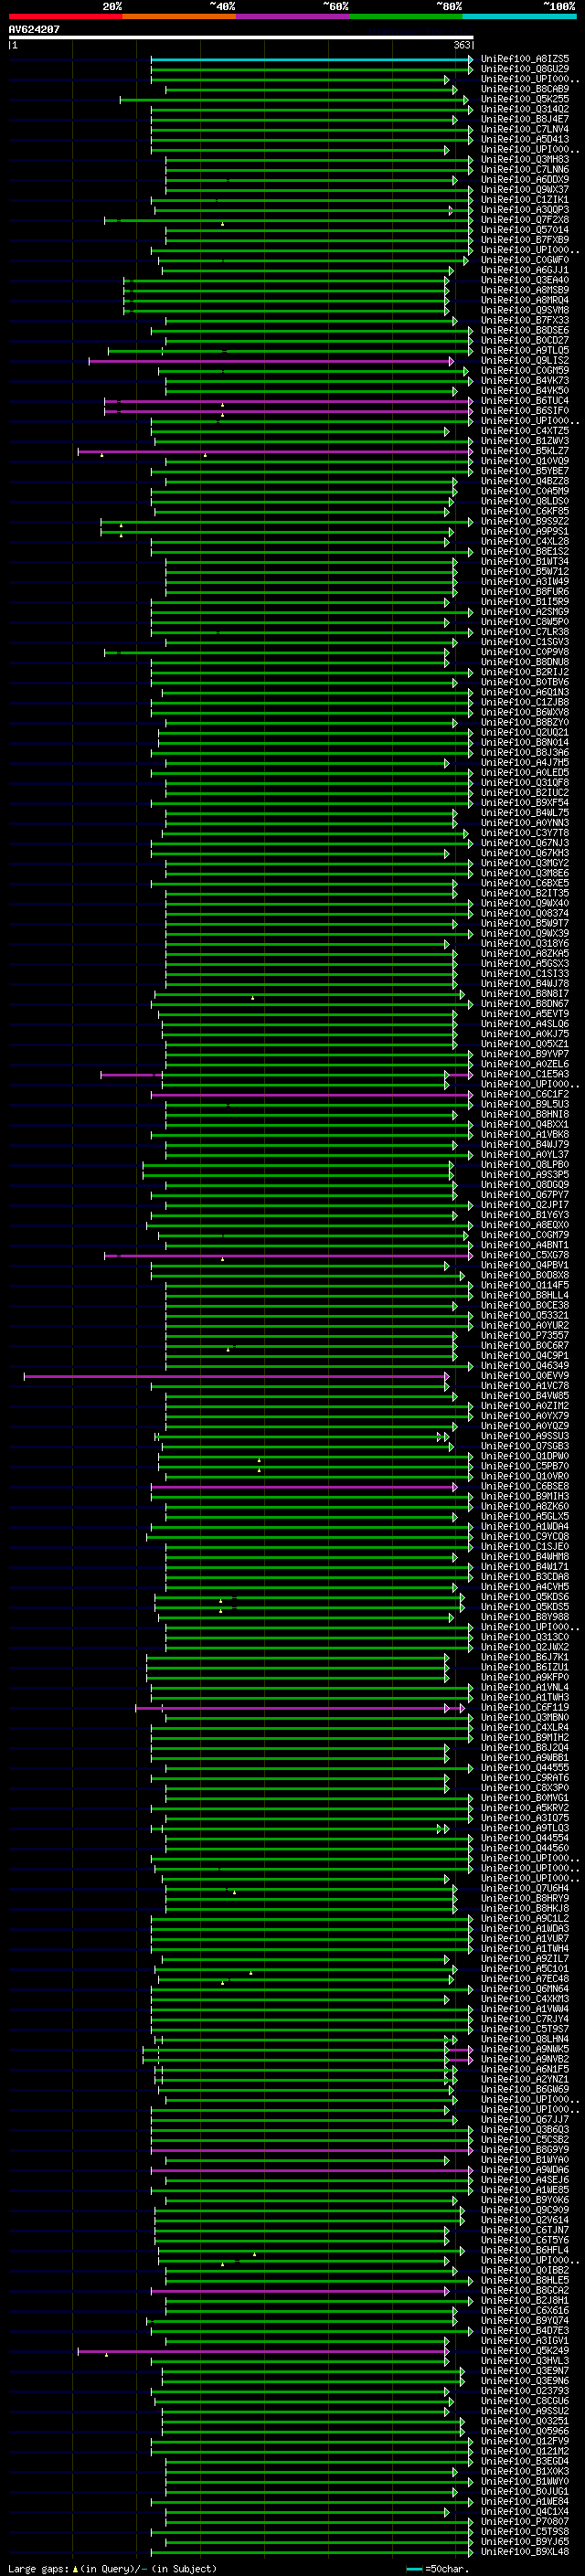Click the UniRef100_A1VC78 label

coord(525,1386)
